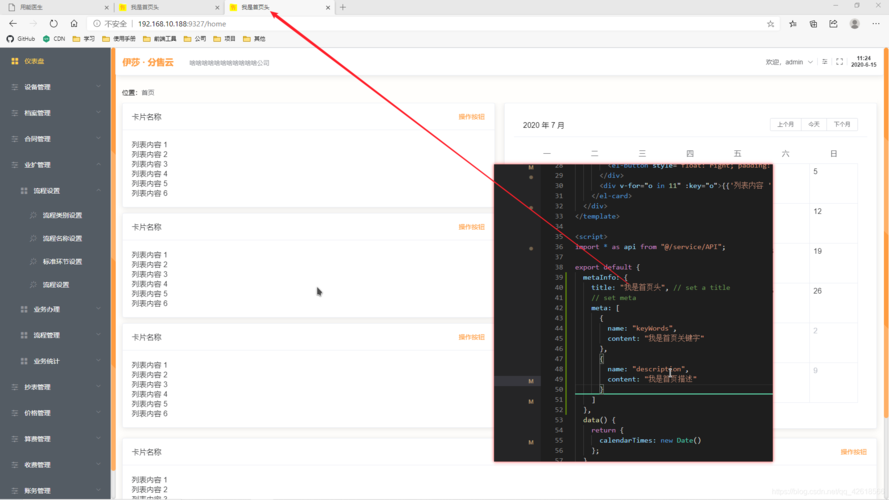Click 操作按钮 at bottom right card
This screenshot has width=889, height=500.
[853, 452]
